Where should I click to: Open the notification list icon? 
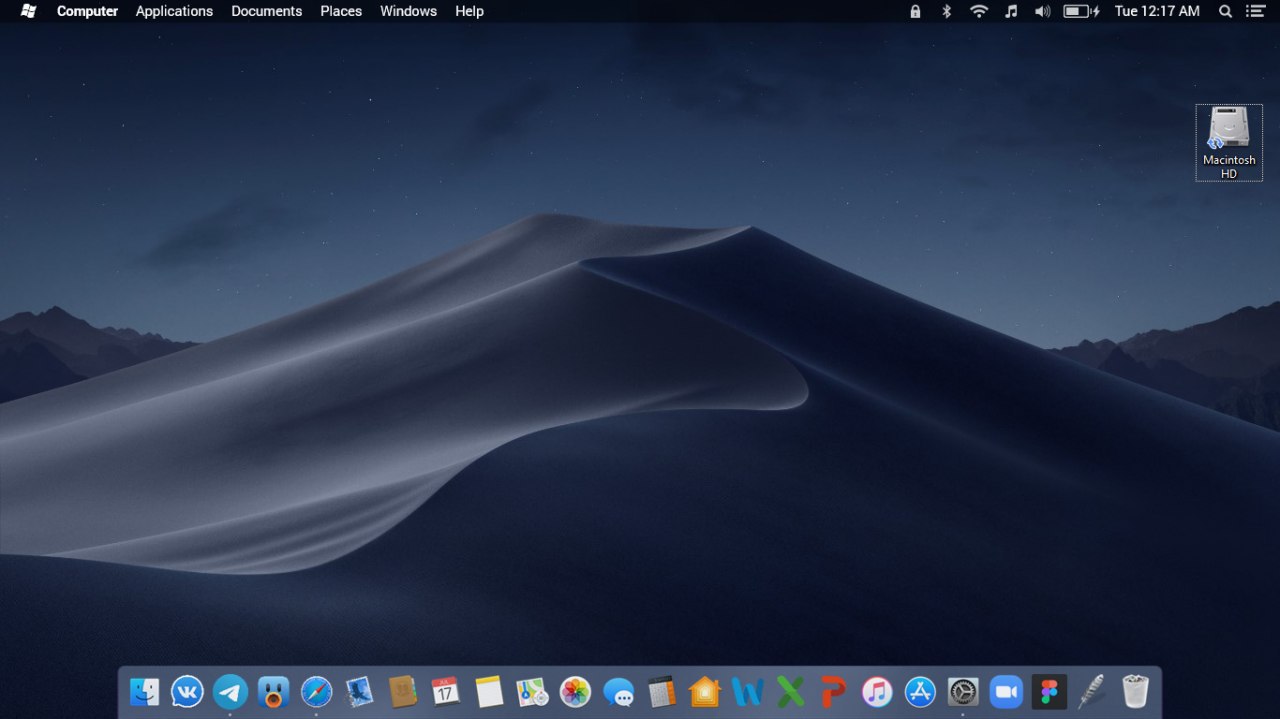pos(1256,11)
